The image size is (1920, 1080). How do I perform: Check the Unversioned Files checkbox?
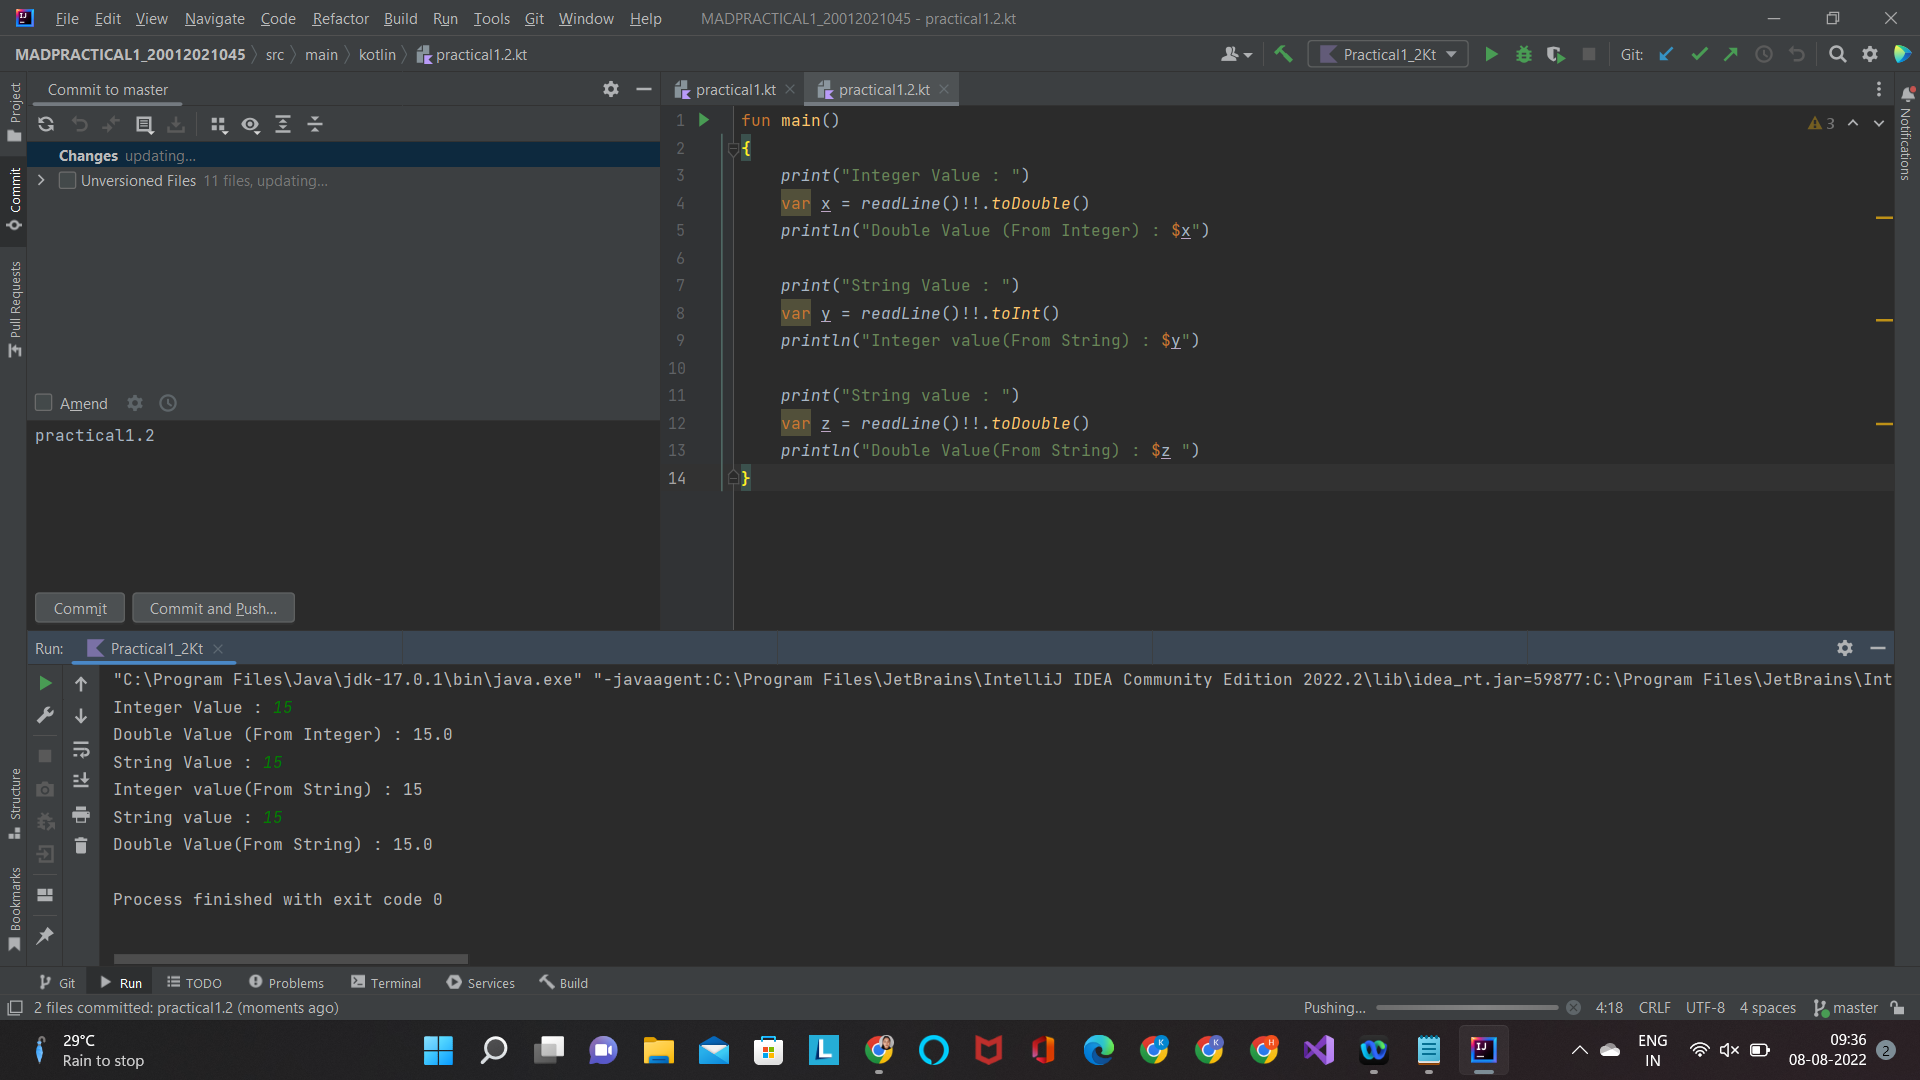click(67, 181)
